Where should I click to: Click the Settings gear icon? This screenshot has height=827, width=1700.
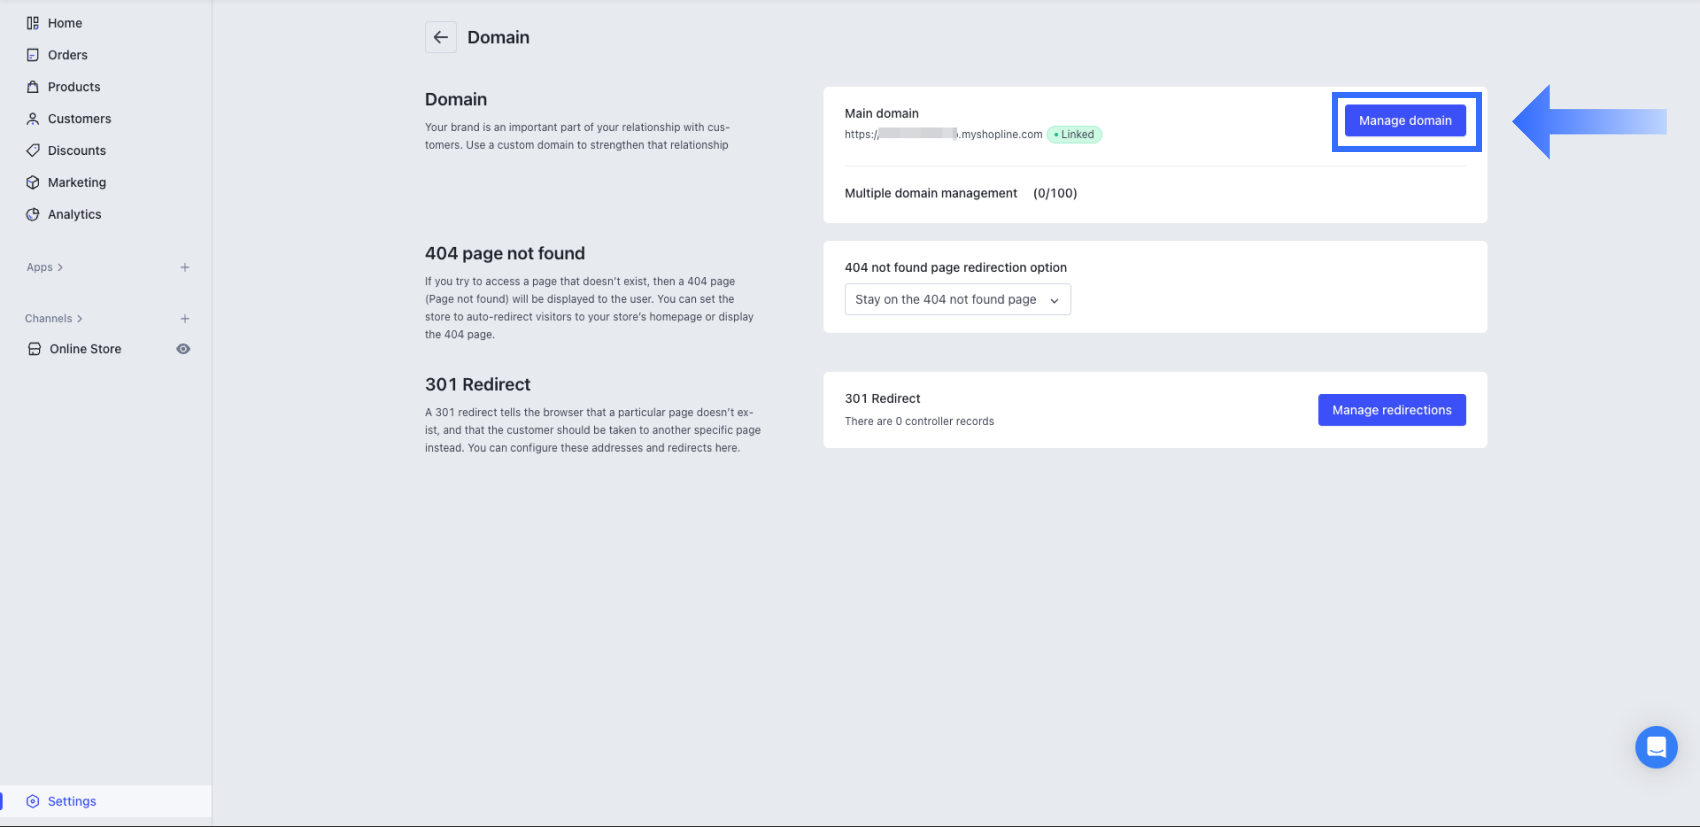click(33, 801)
